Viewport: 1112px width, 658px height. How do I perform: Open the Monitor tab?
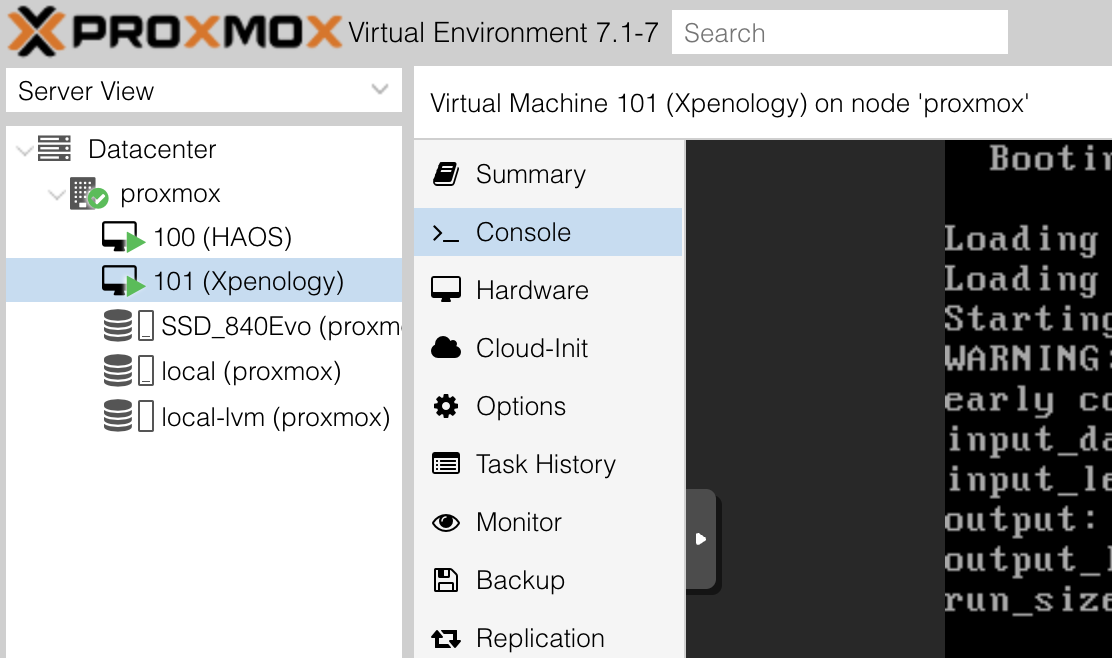[547, 522]
